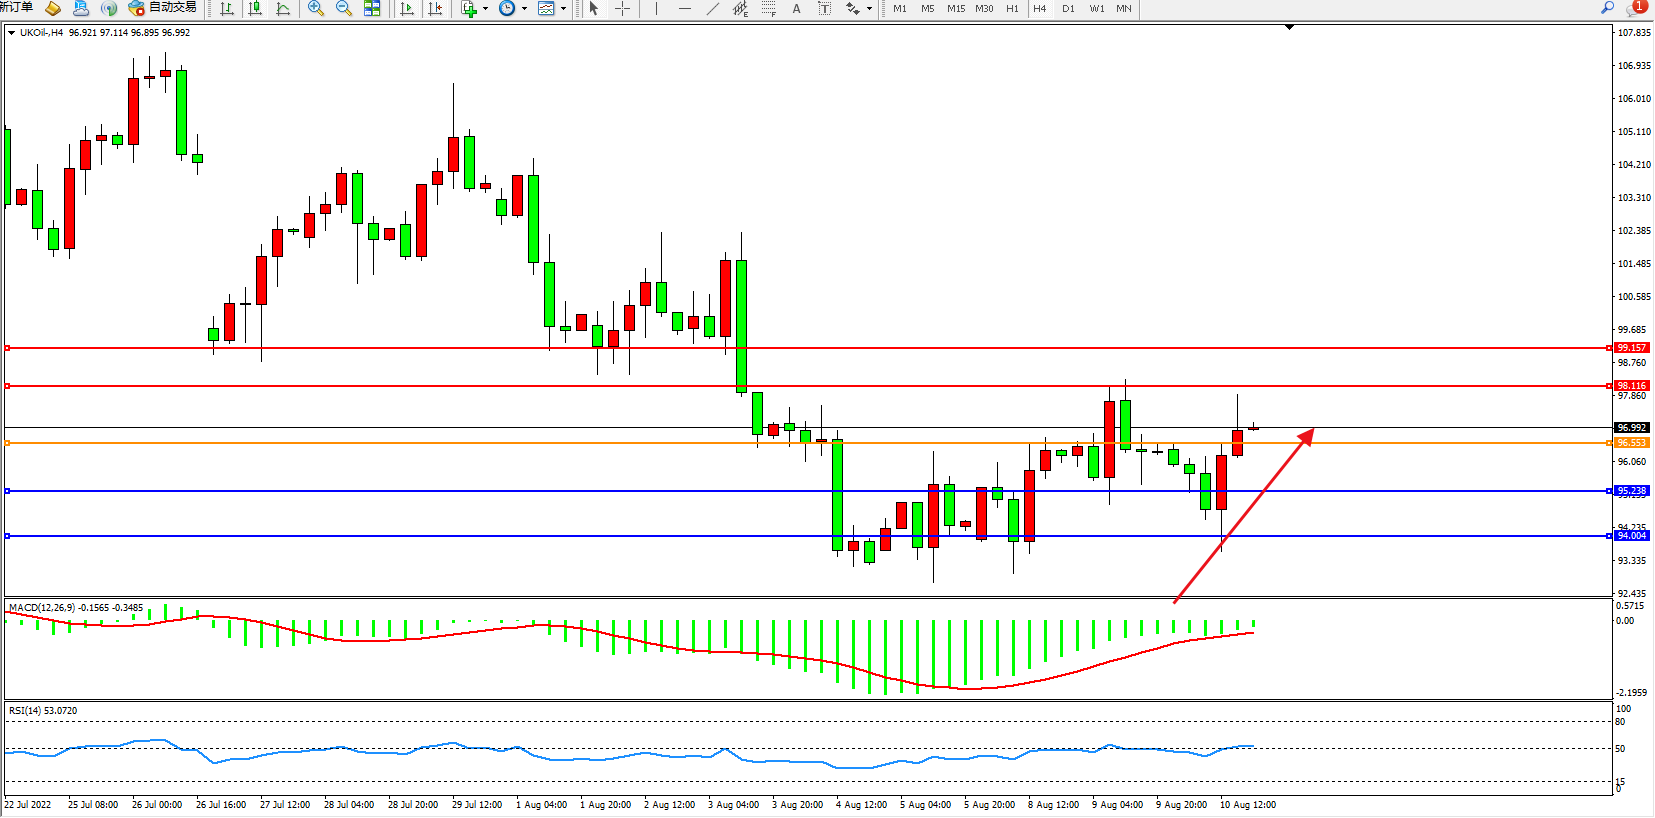Select the Fibonacci retracement tool
Screen dimensions: 1655x818
(x=768, y=8)
